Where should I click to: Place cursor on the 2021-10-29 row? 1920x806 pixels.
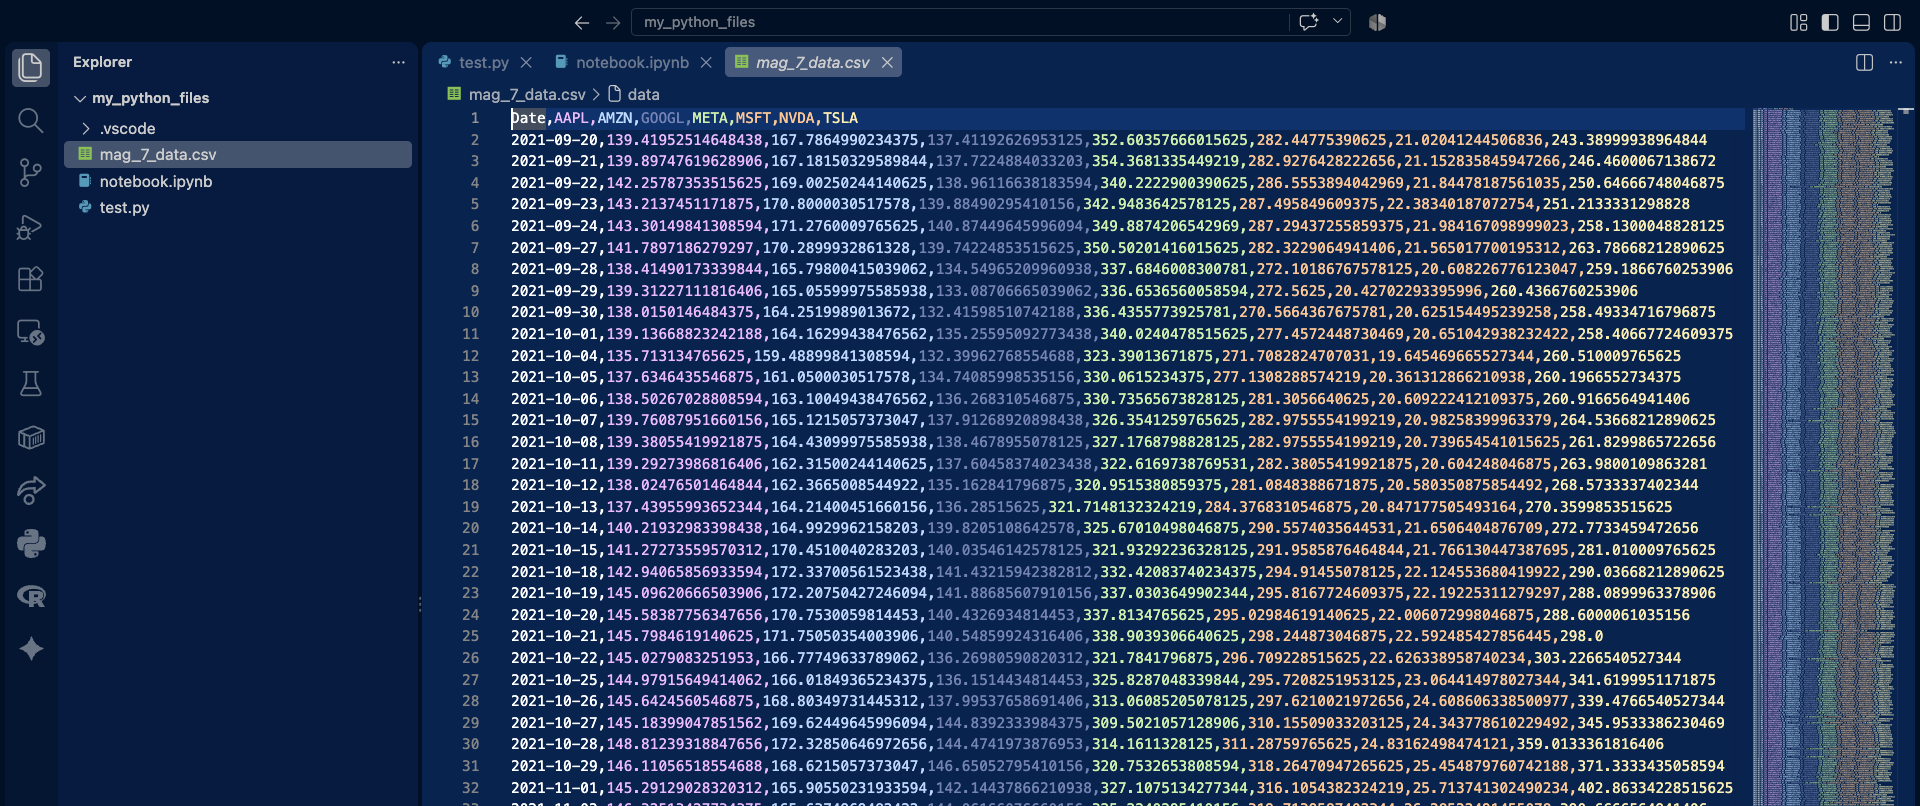1118,766
